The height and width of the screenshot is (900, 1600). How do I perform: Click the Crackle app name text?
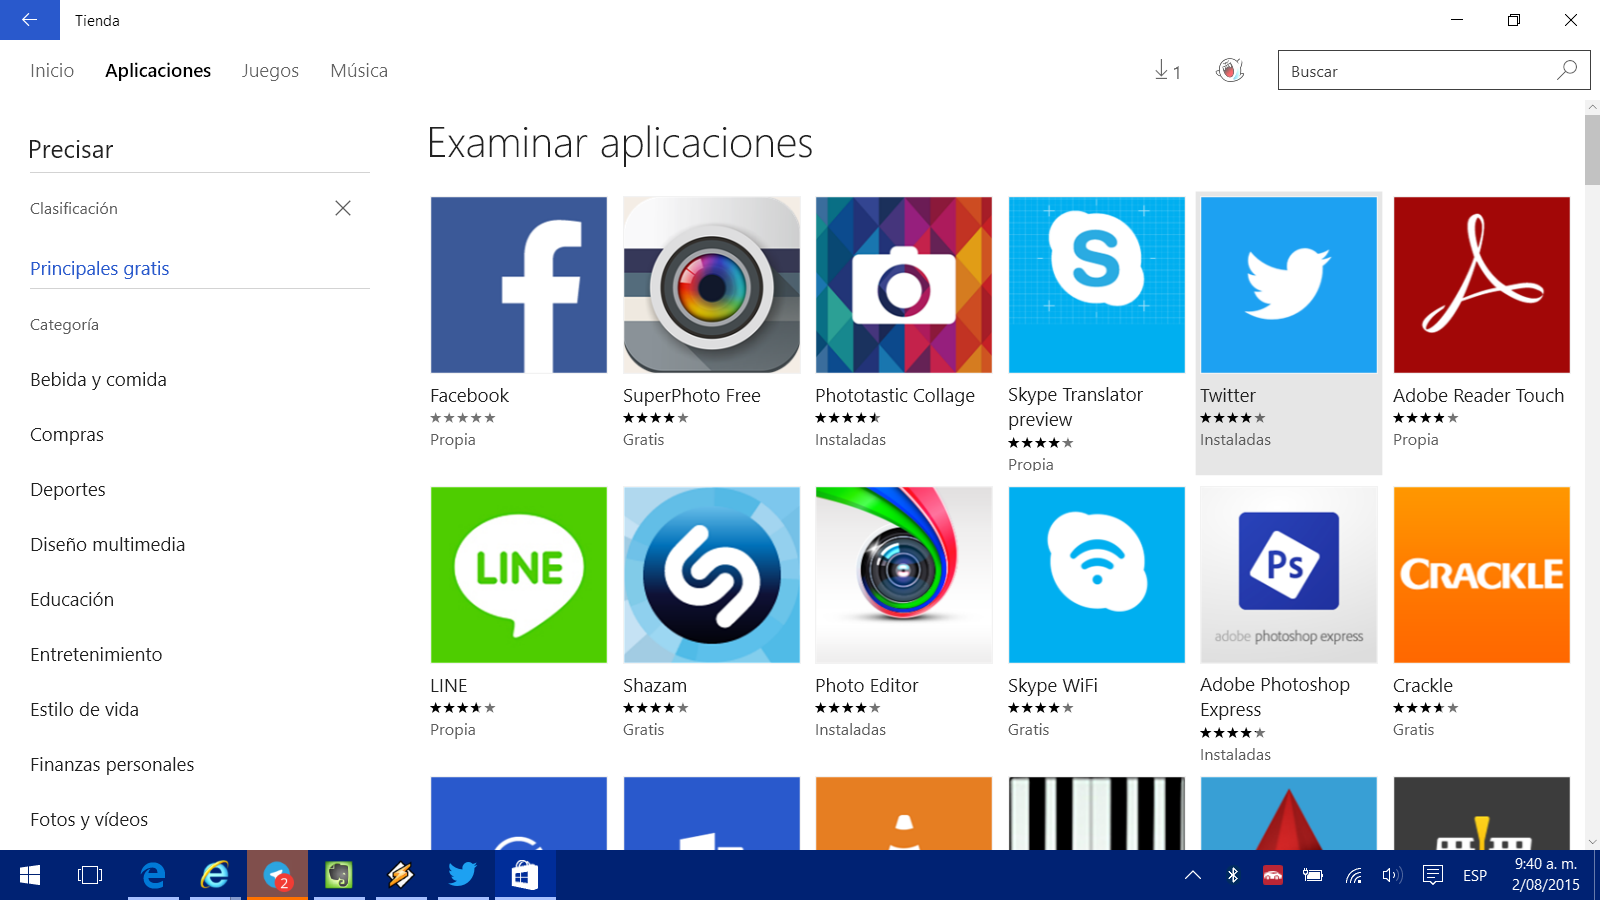(1423, 686)
